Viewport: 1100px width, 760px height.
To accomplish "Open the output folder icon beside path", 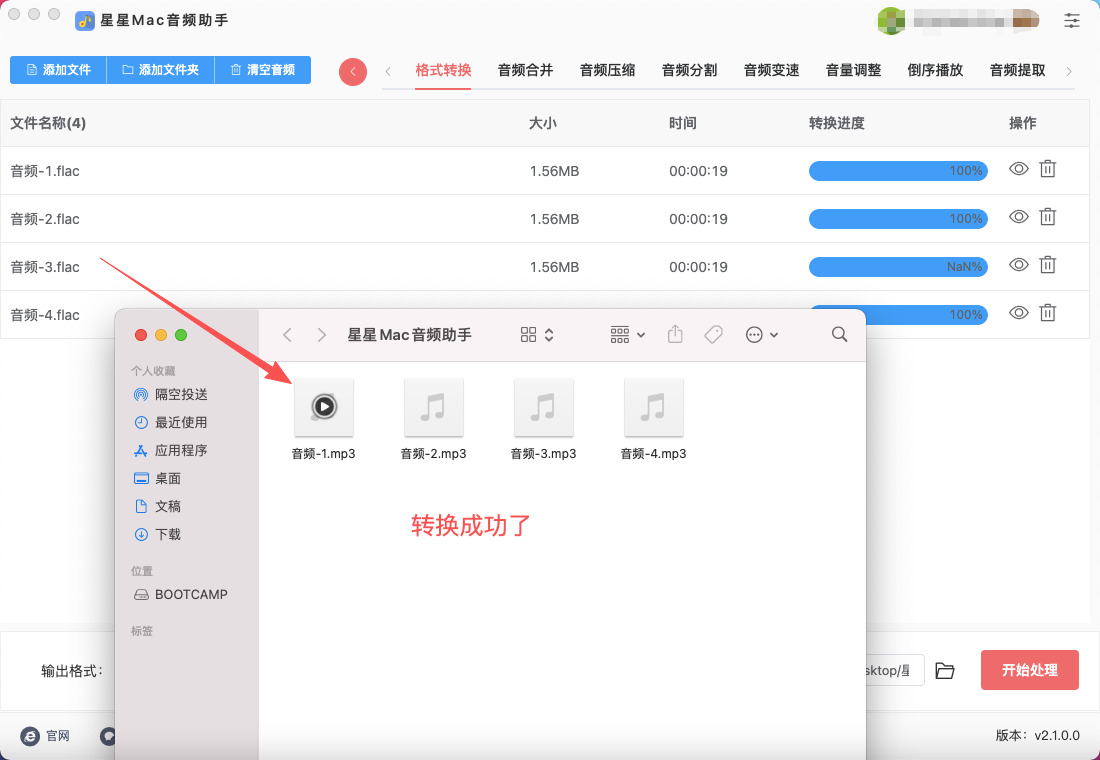I will [x=945, y=671].
